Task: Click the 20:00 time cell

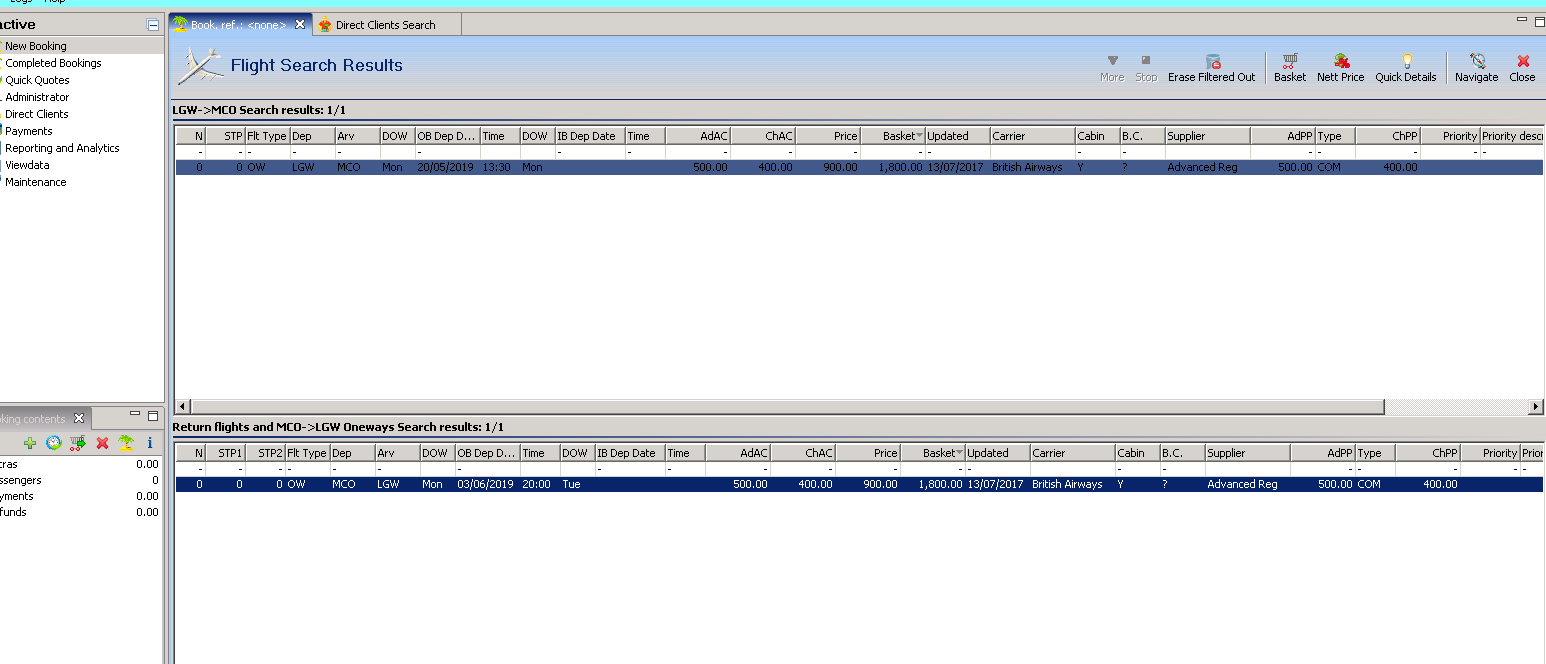Action: [x=537, y=485]
